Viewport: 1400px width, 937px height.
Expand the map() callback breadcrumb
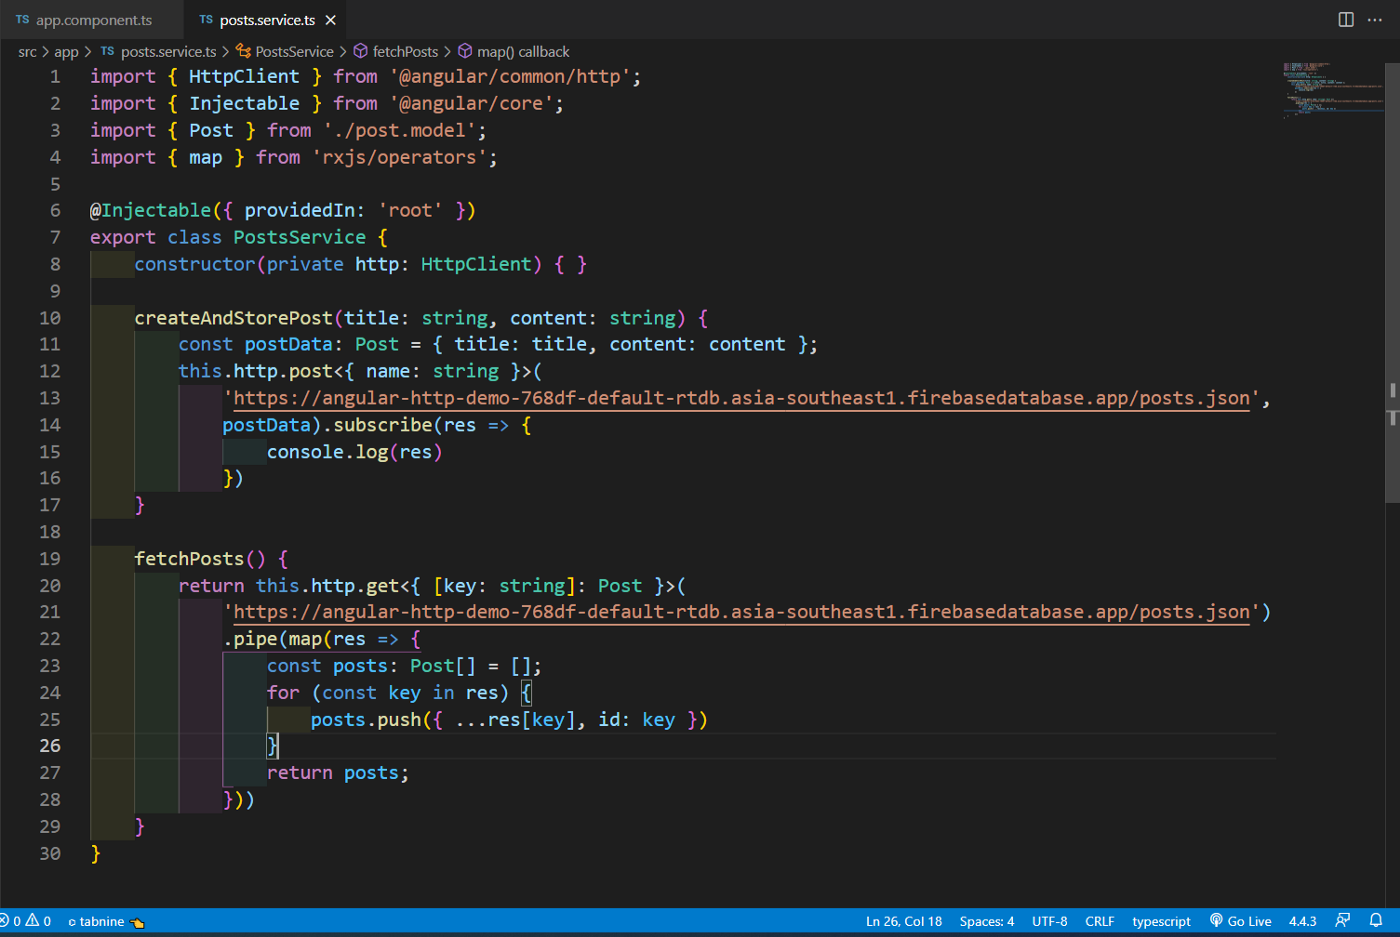pos(514,52)
